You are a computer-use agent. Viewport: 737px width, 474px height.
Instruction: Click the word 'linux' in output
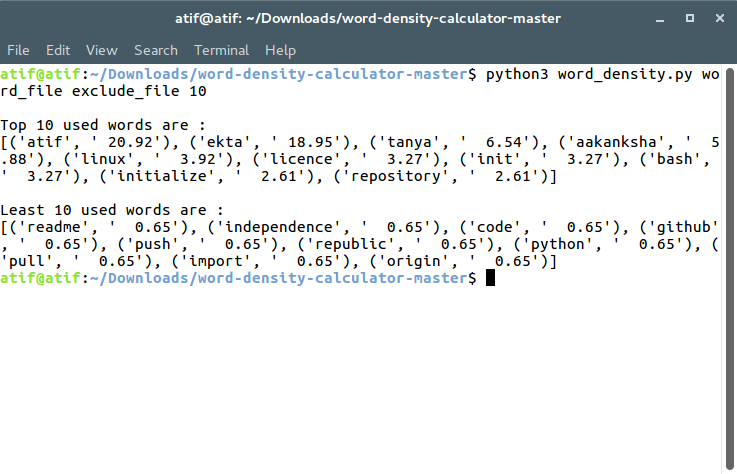[103, 159]
